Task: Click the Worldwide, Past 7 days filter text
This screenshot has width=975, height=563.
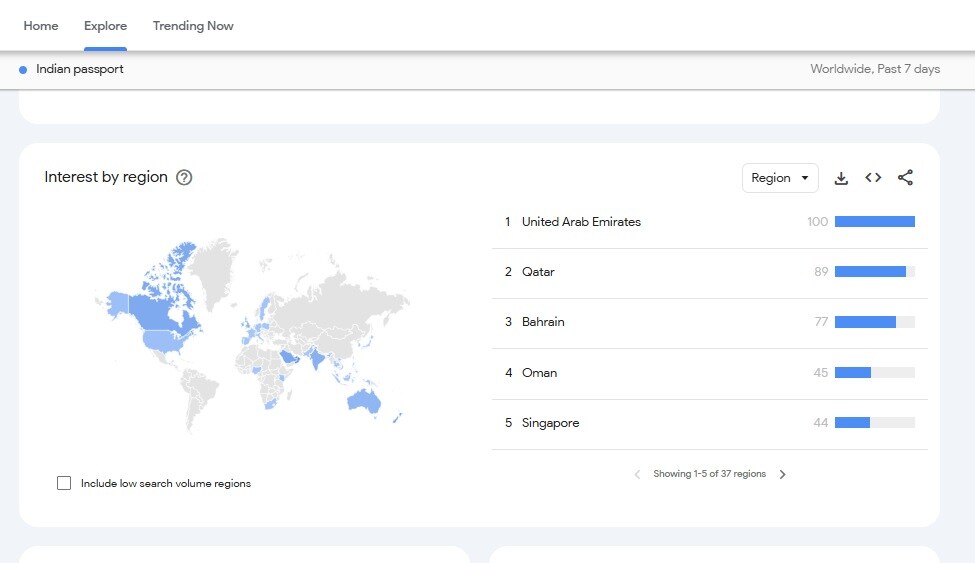Action: (875, 69)
